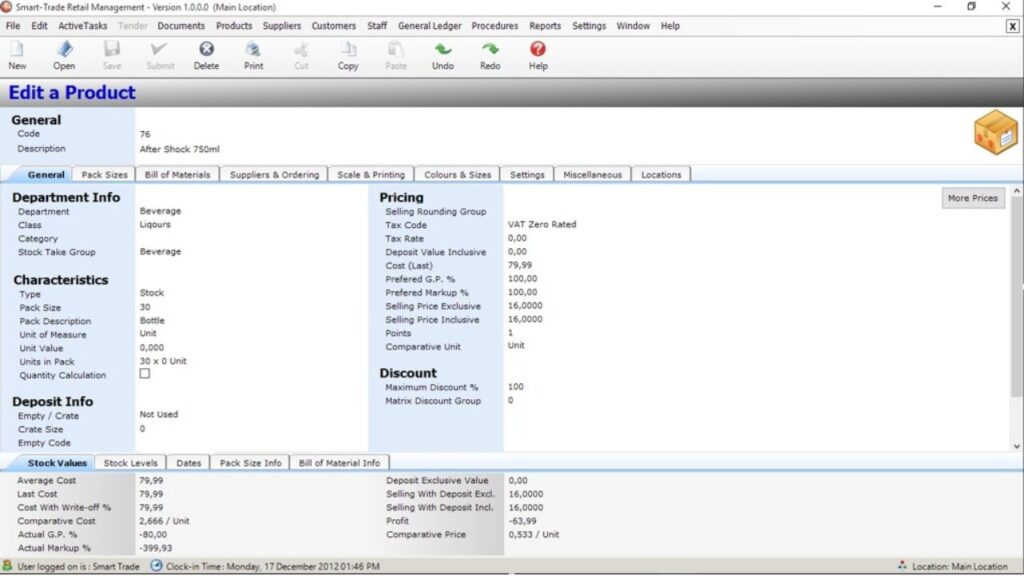The height and width of the screenshot is (576, 1024).
Task: Copy using the Copy toolbar icon
Action: 347,55
